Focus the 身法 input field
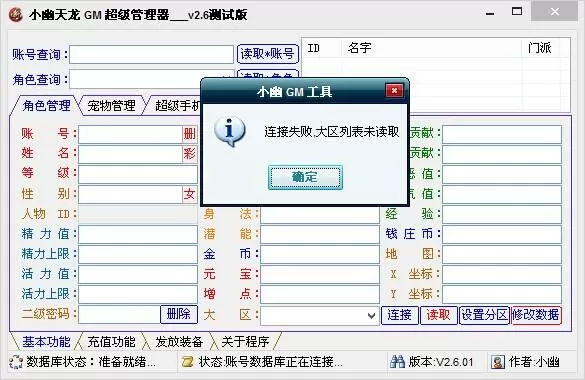This screenshot has height=380, width=585. [320, 215]
